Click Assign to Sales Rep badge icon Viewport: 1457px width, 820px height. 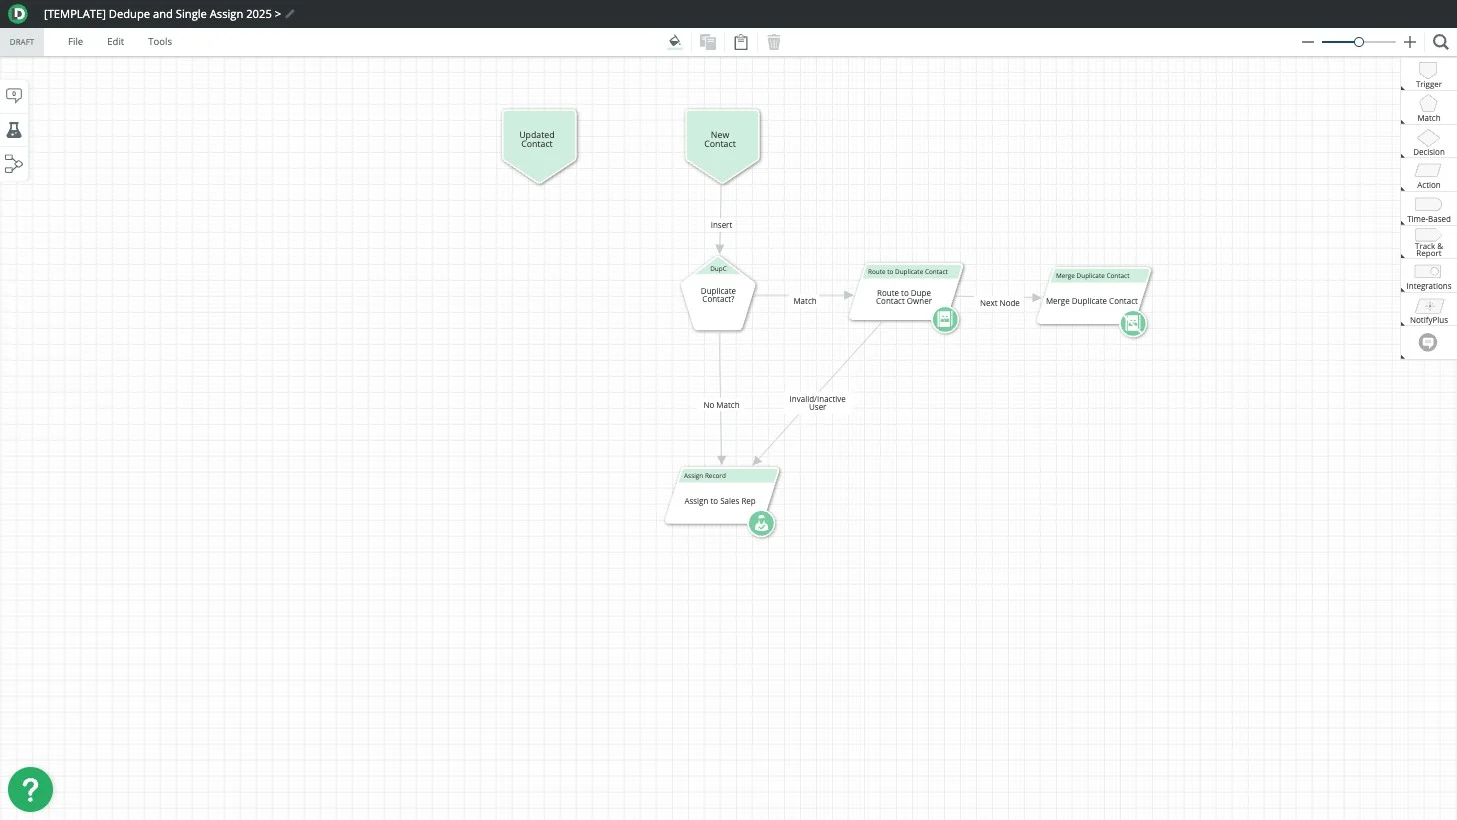click(762, 524)
